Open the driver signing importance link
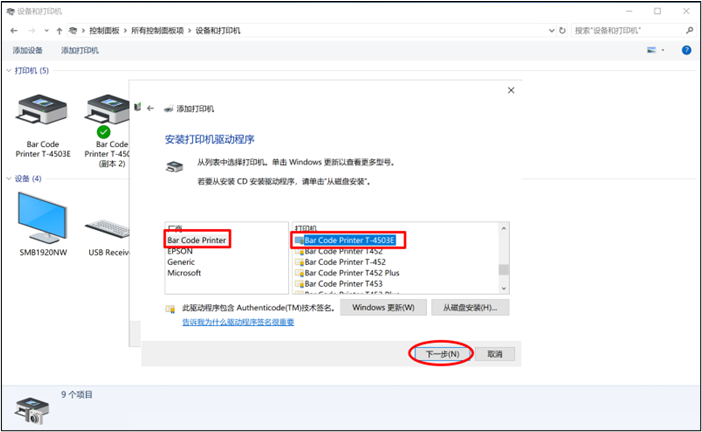 [x=238, y=322]
